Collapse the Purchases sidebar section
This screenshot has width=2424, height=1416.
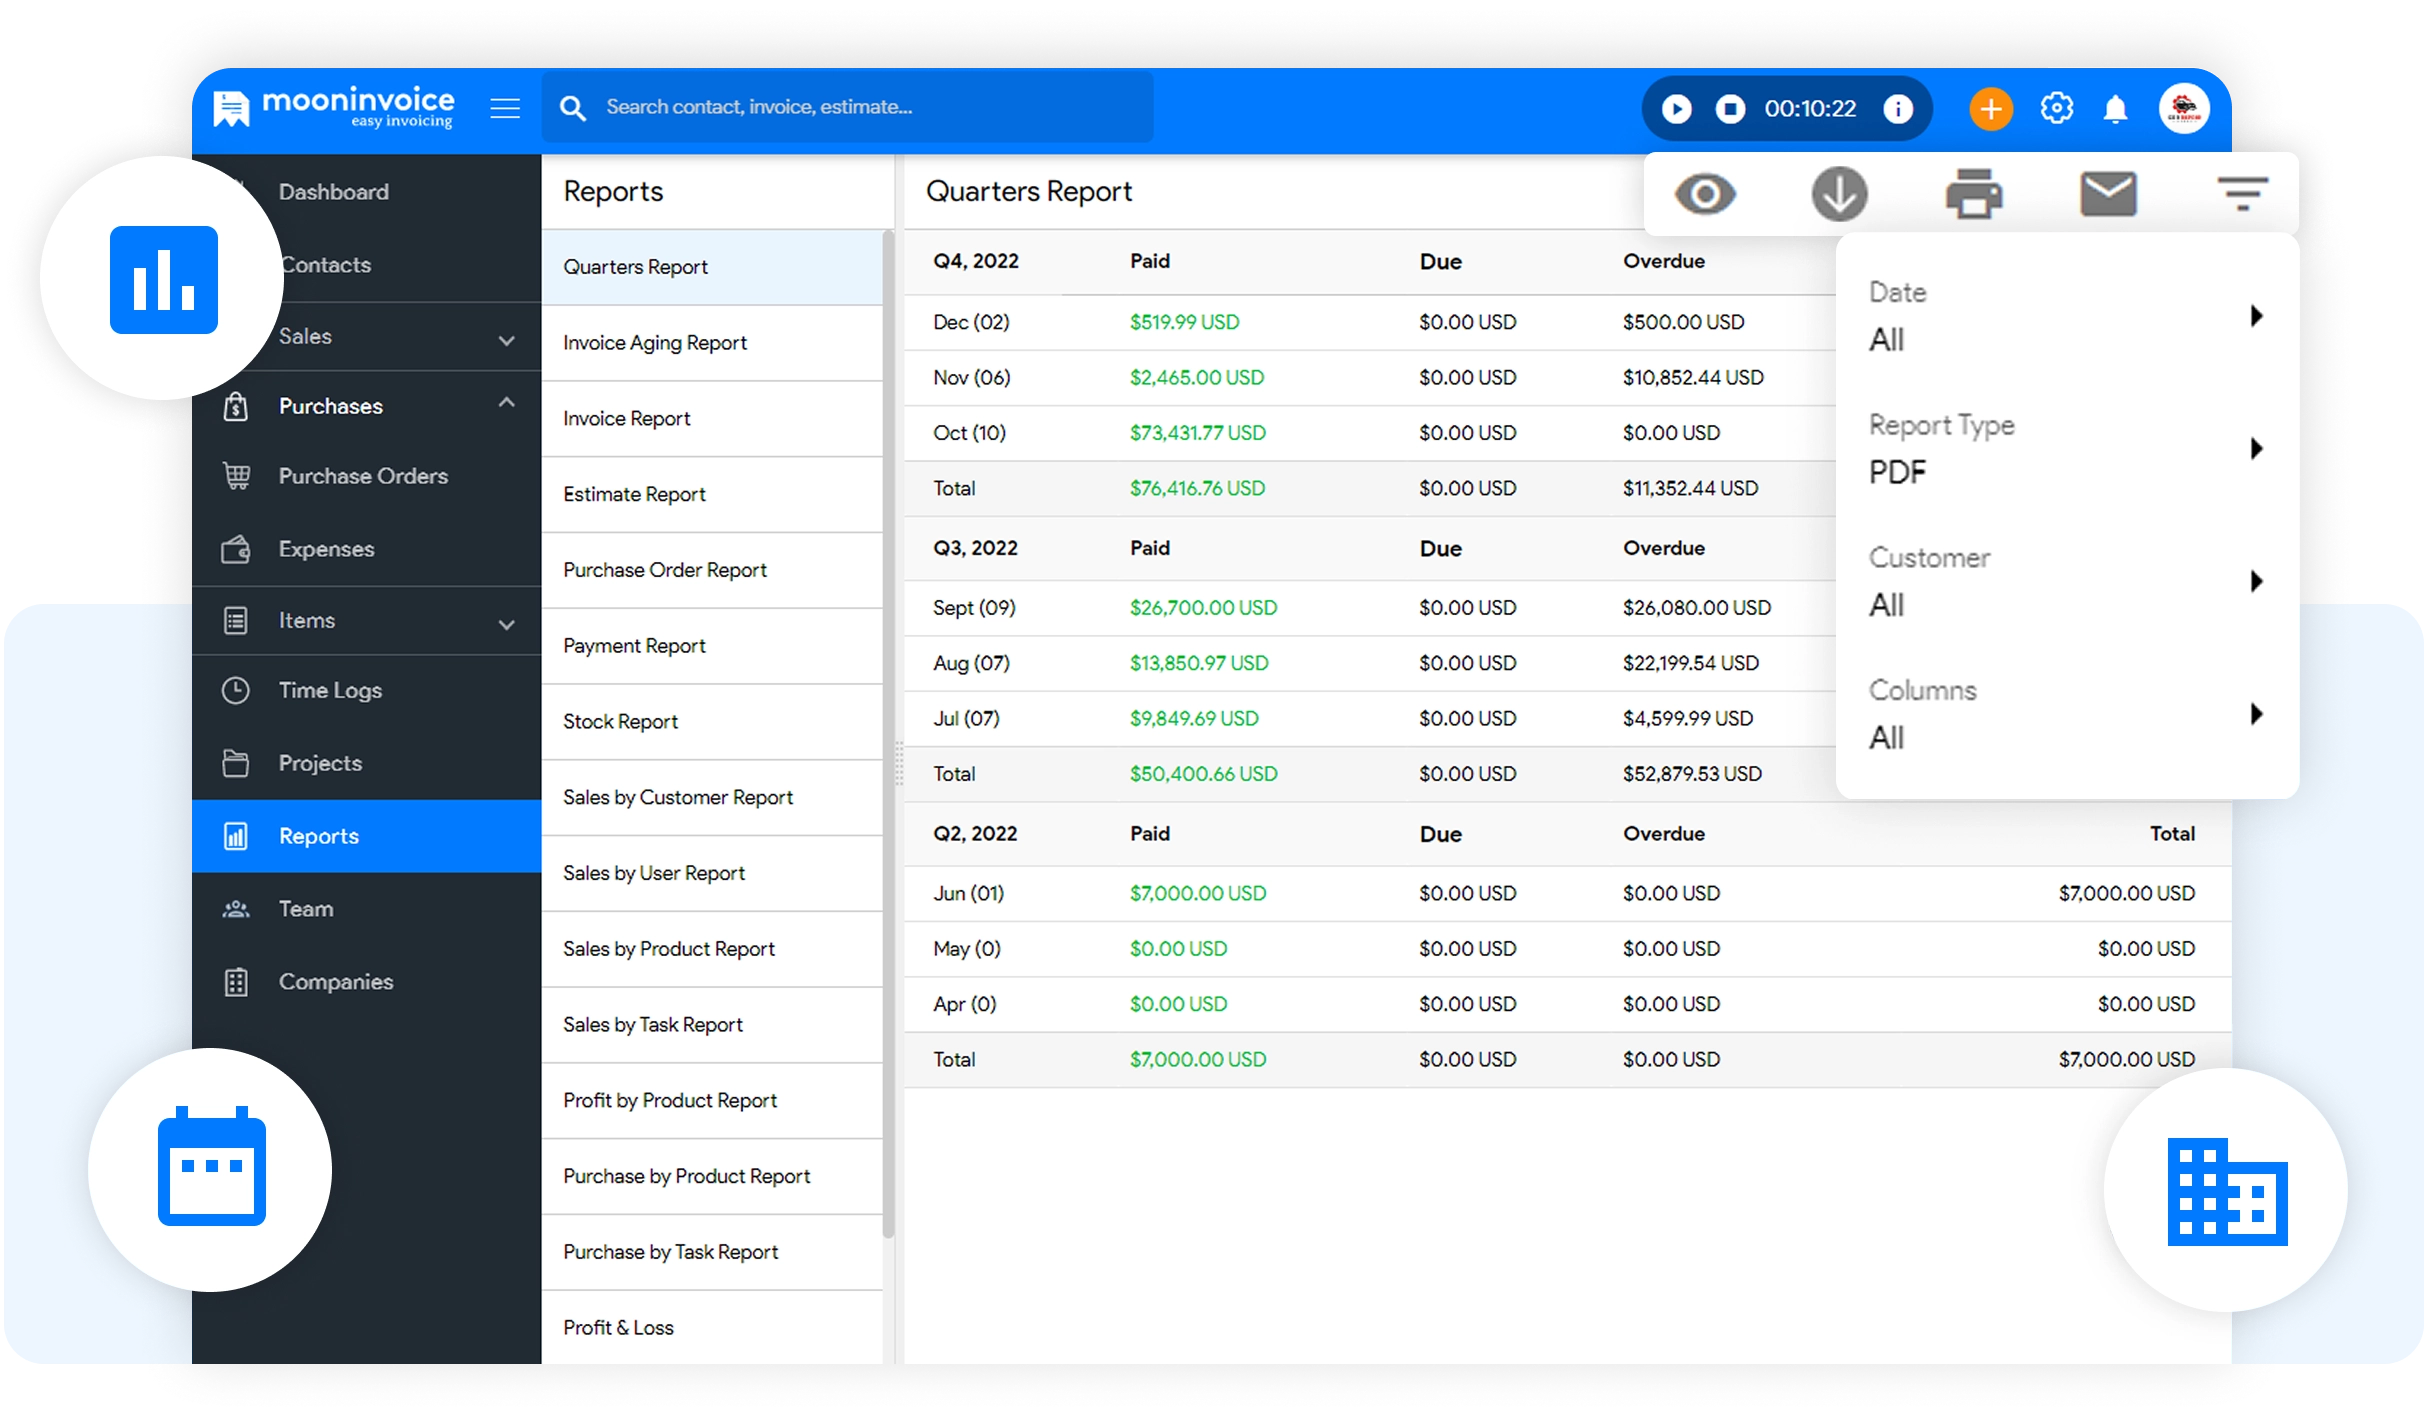pyautogui.click(x=506, y=403)
